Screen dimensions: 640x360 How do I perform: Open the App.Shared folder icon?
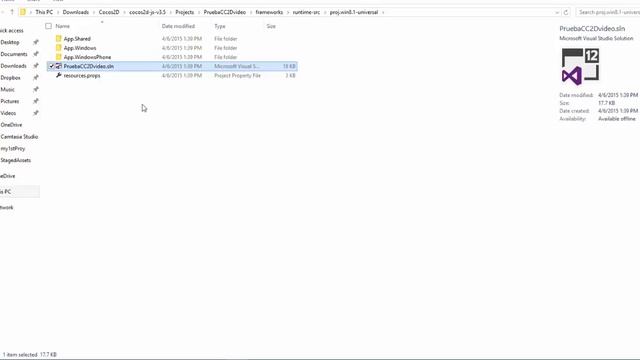(x=58, y=39)
